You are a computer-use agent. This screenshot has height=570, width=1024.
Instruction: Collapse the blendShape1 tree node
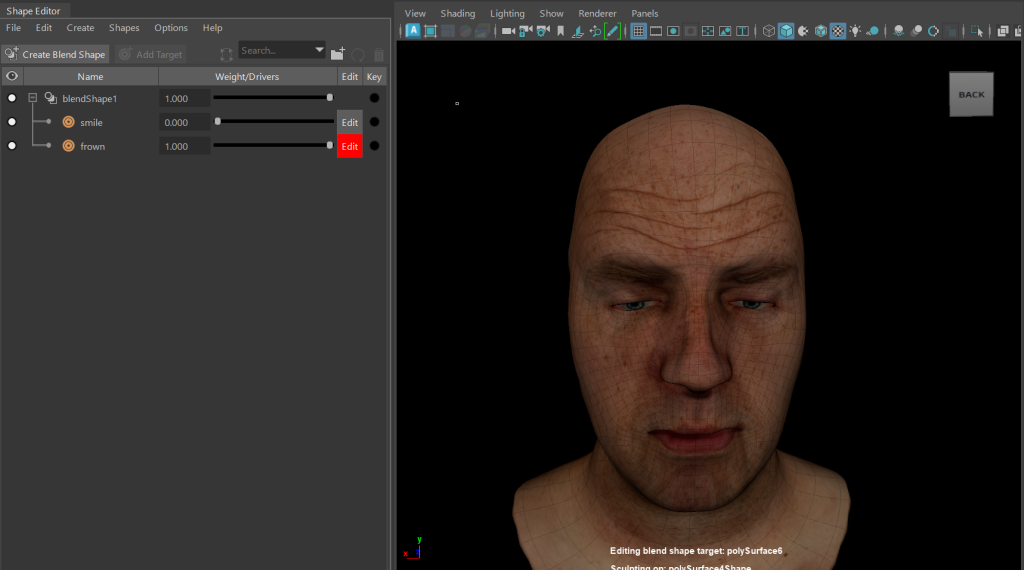(32, 98)
